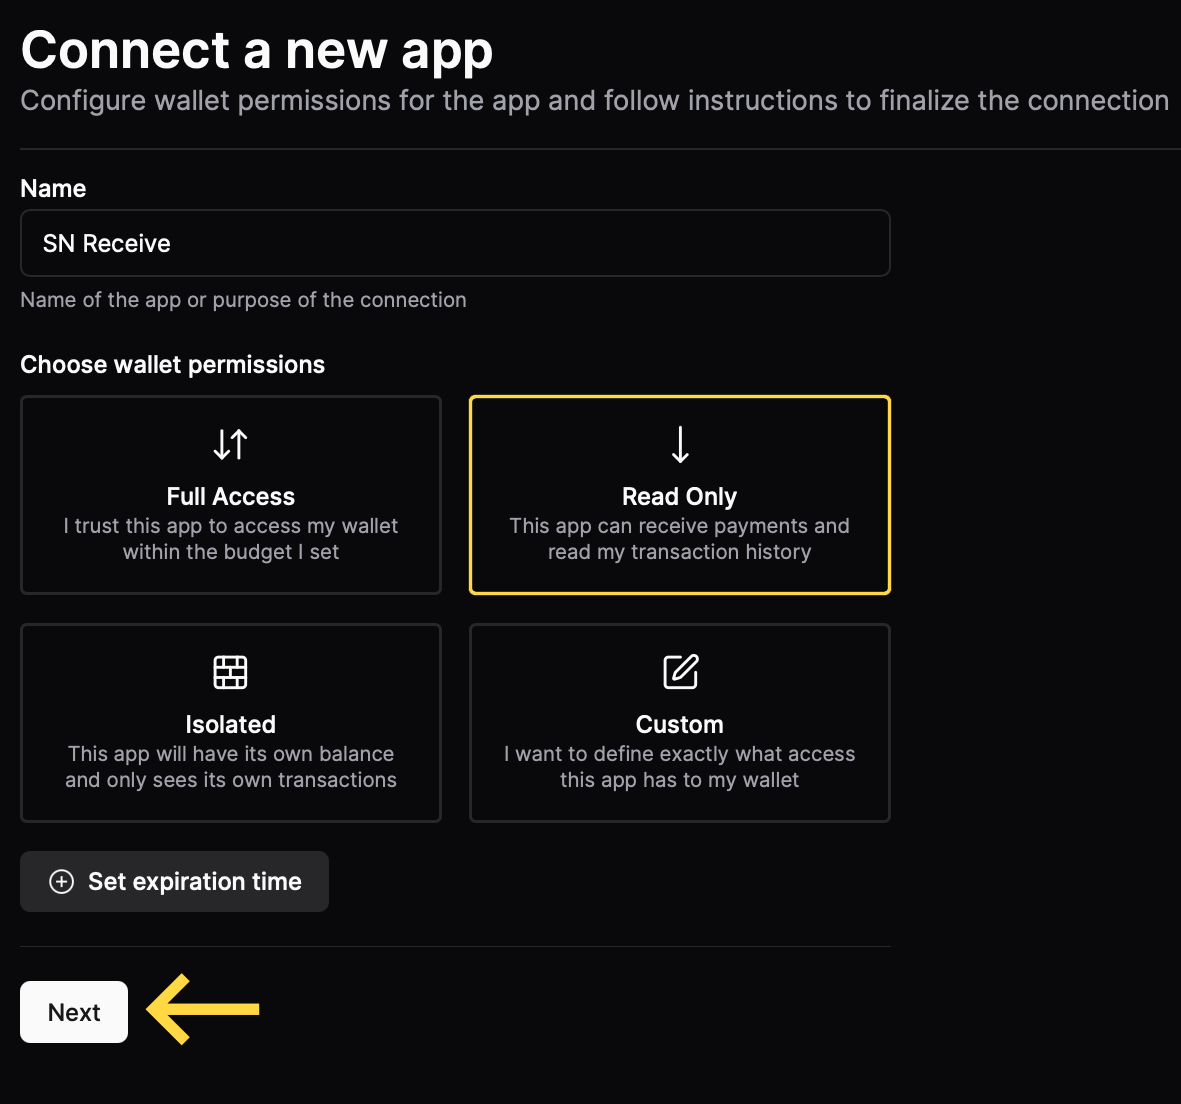Click the yellow arrow pointing at Next
This screenshot has width=1181, height=1104.
(x=203, y=1009)
